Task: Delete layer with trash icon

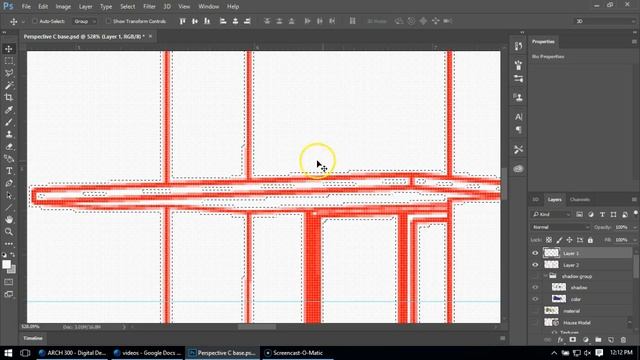Action: (623, 340)
